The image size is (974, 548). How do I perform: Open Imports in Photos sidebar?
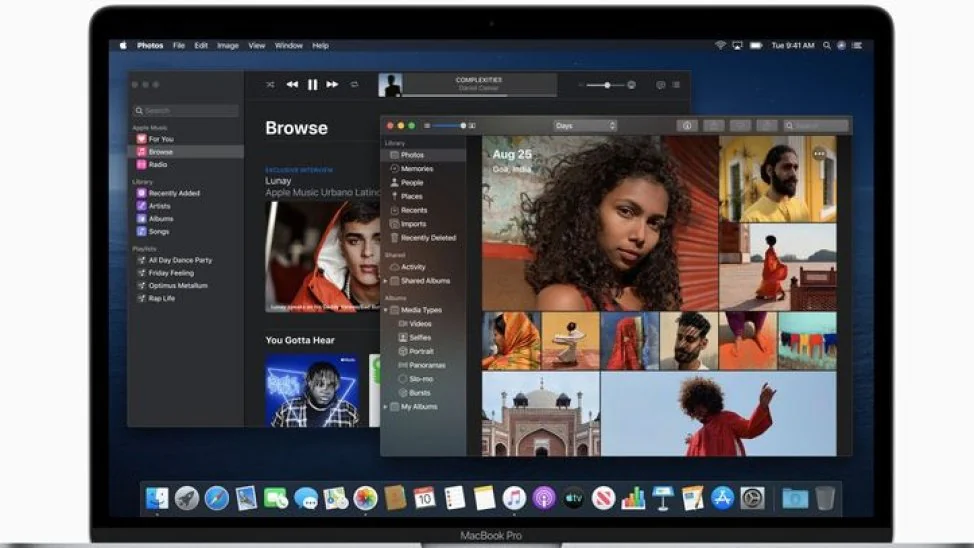coord(423,224)
